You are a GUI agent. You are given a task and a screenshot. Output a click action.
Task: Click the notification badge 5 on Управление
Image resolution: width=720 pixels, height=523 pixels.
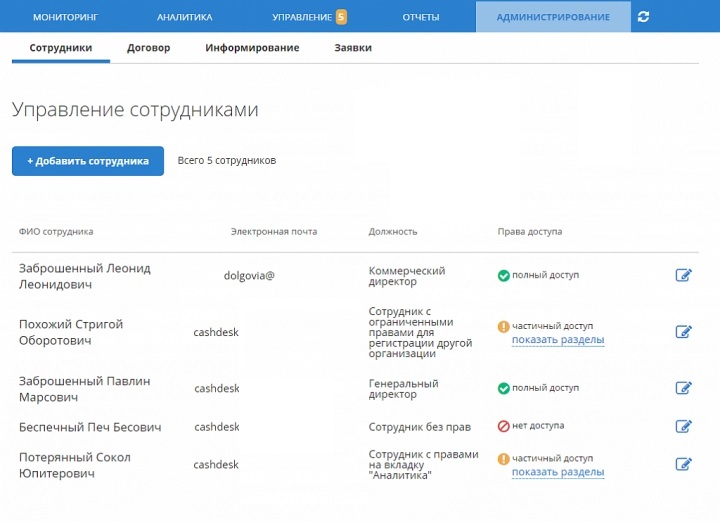click(x=341, y=17)
